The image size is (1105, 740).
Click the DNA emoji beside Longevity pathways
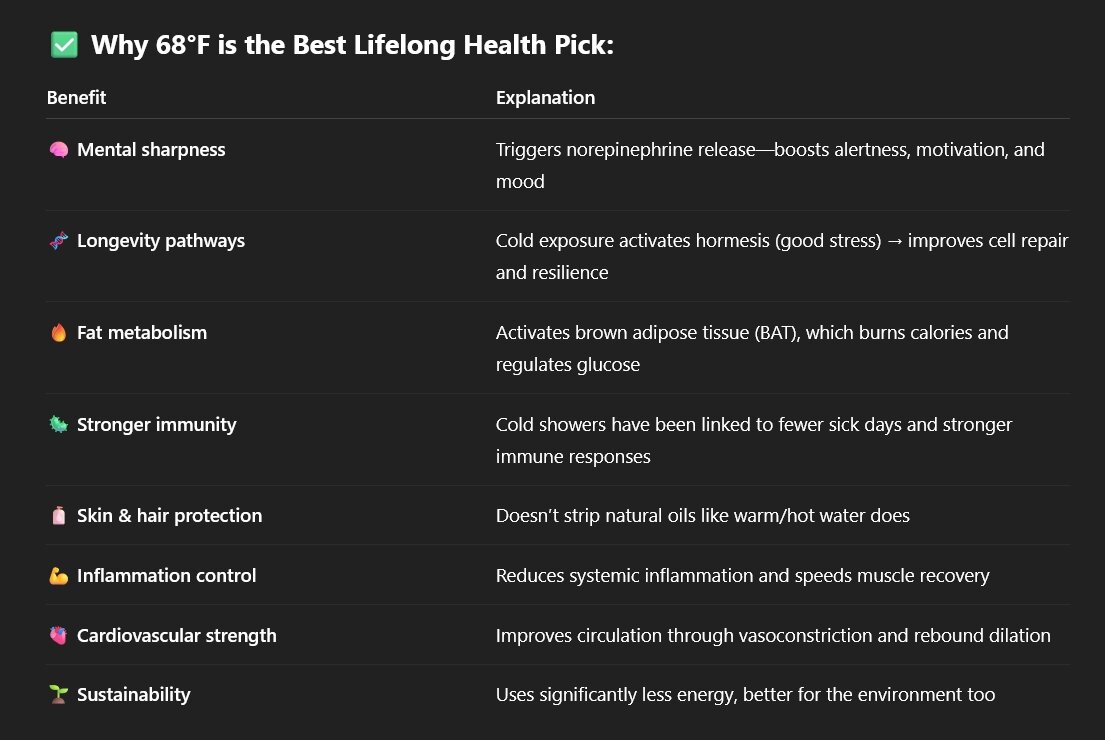pyautogui.click(x=58, y=241)
